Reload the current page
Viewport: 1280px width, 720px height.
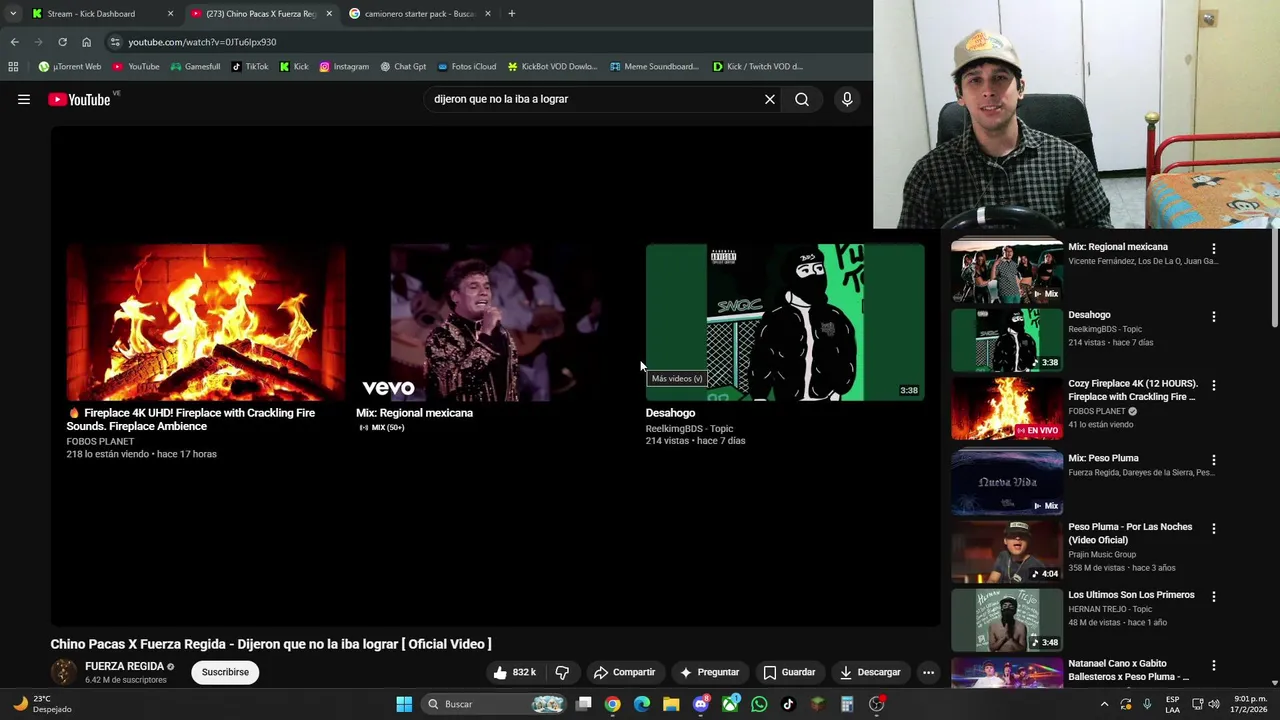(x=62, y=42)
